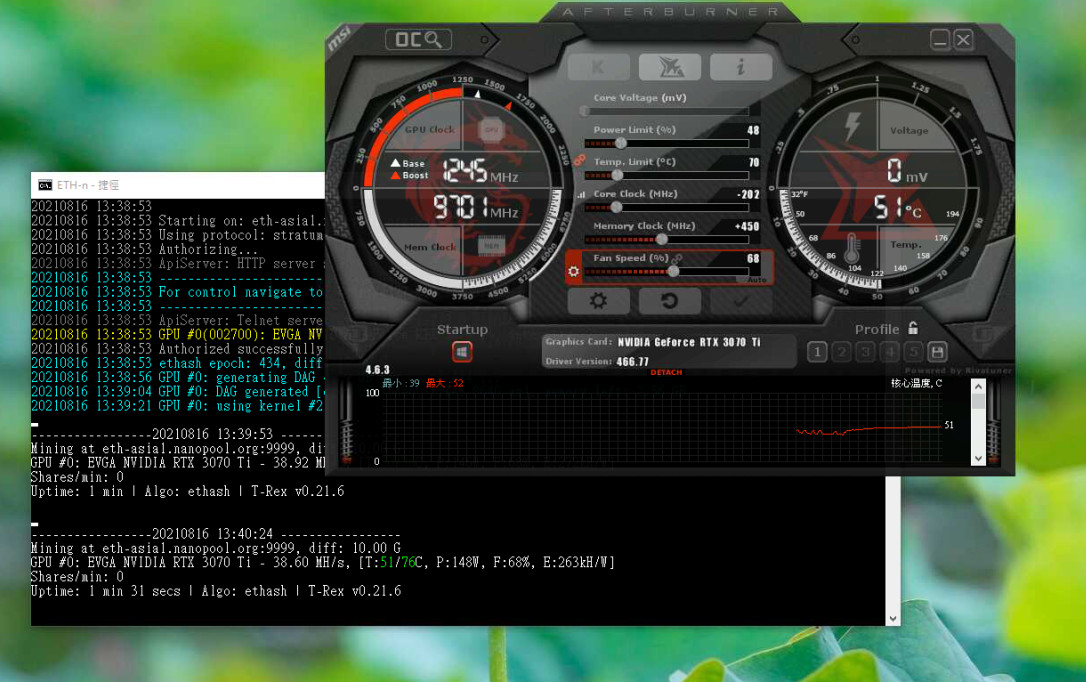
Task: Minimize the Afterburner window
Action: click(x=940, y=40)
